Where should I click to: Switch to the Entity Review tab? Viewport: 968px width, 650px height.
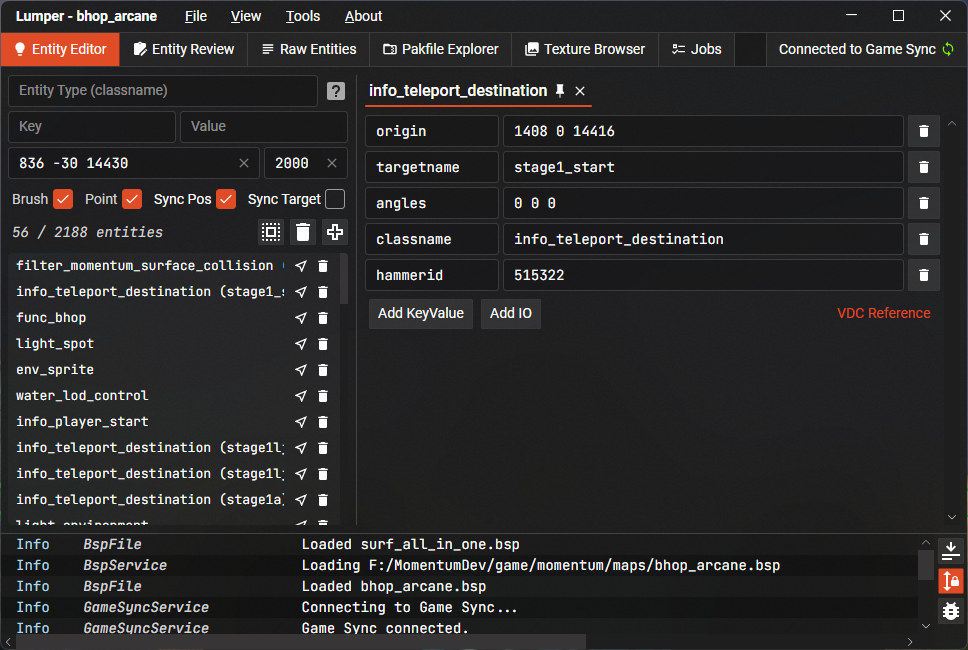click(x=184, y=49)
